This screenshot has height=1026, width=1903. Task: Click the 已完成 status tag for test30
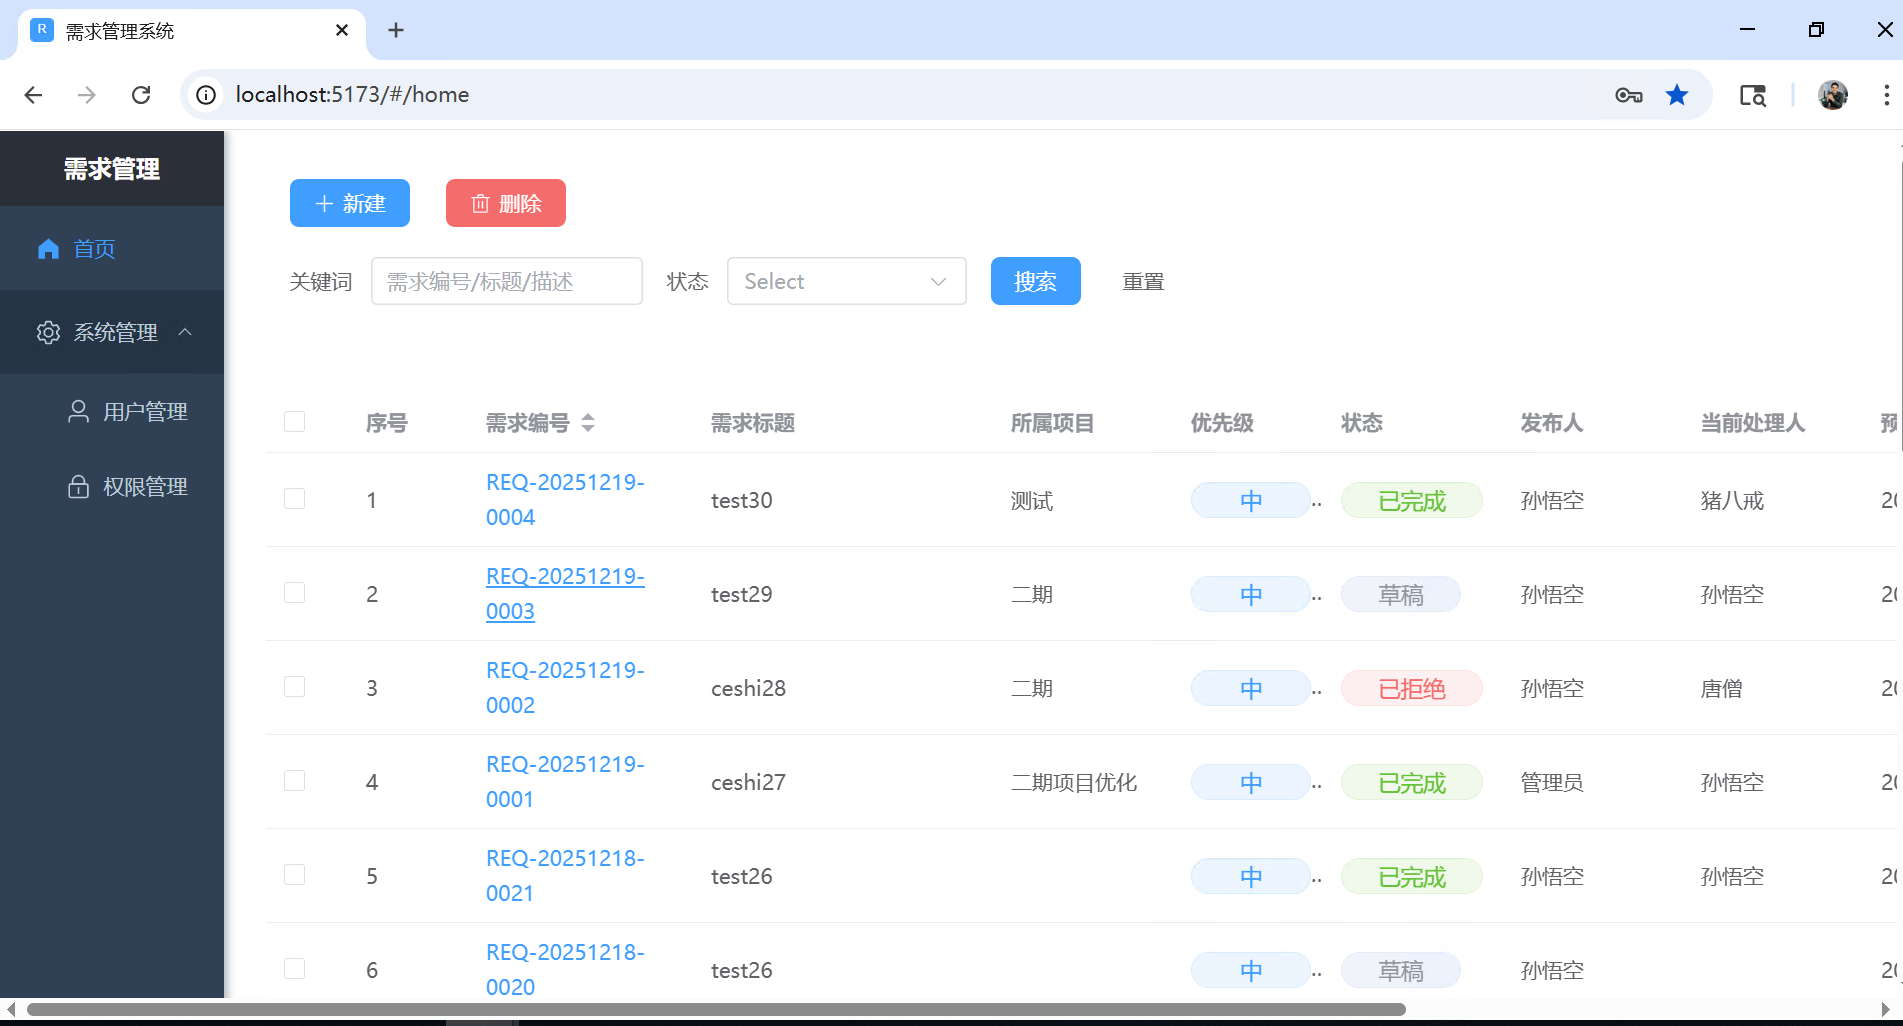(x=1411, y=500)
